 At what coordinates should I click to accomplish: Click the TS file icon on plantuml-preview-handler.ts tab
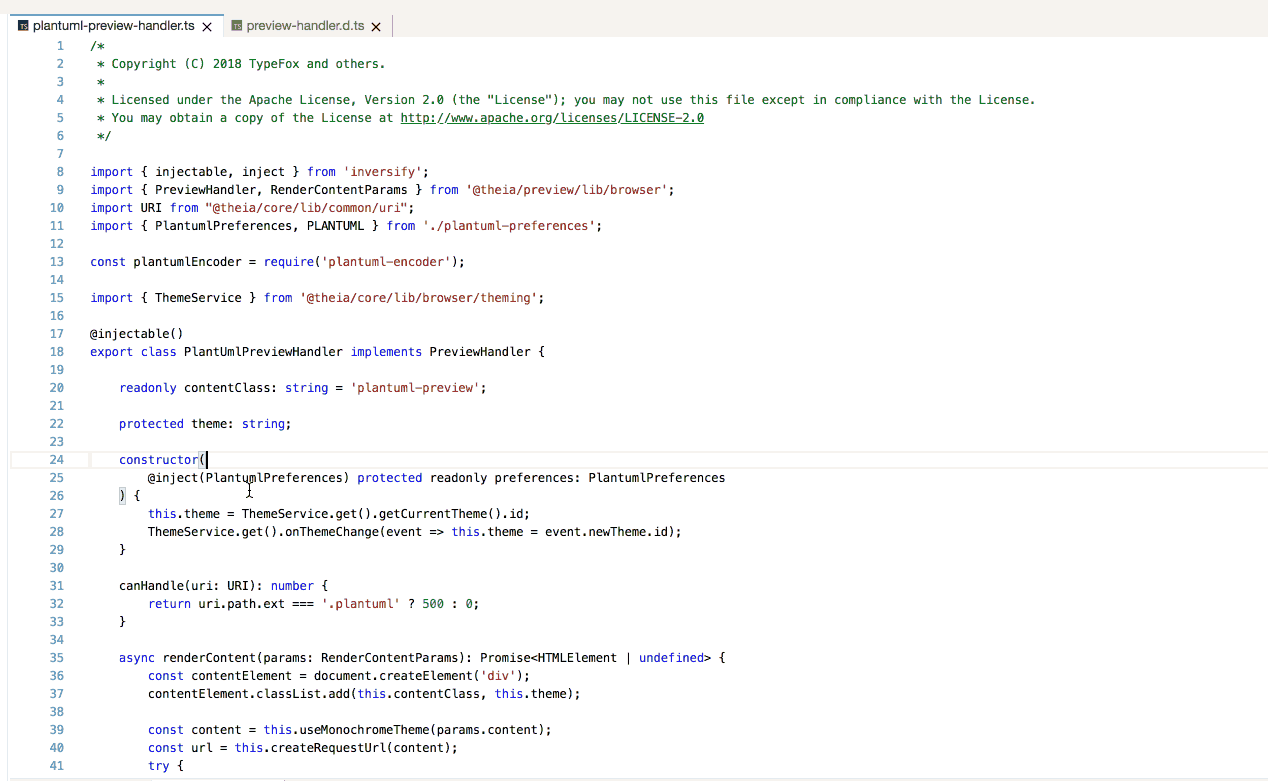pyautogui.click(x=24, y=26)
